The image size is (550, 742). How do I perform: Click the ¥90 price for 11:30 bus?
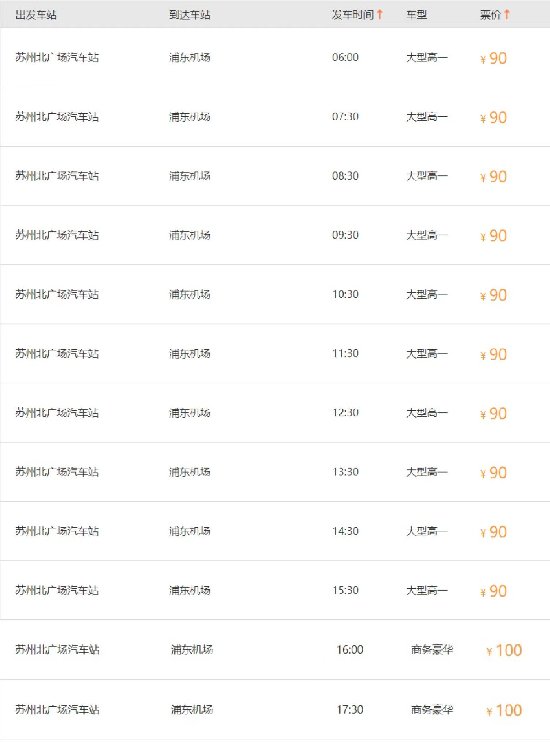494,354
